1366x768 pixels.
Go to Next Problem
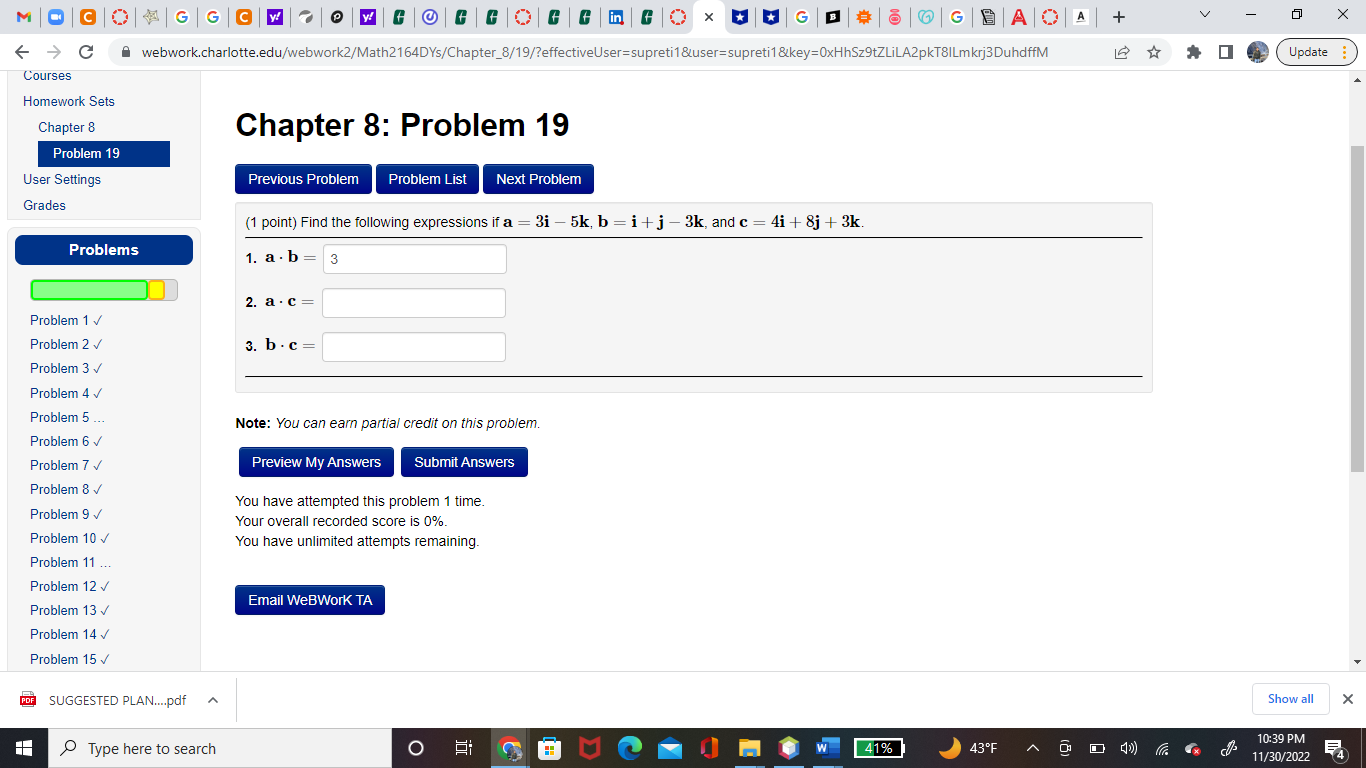coord(538,179)
